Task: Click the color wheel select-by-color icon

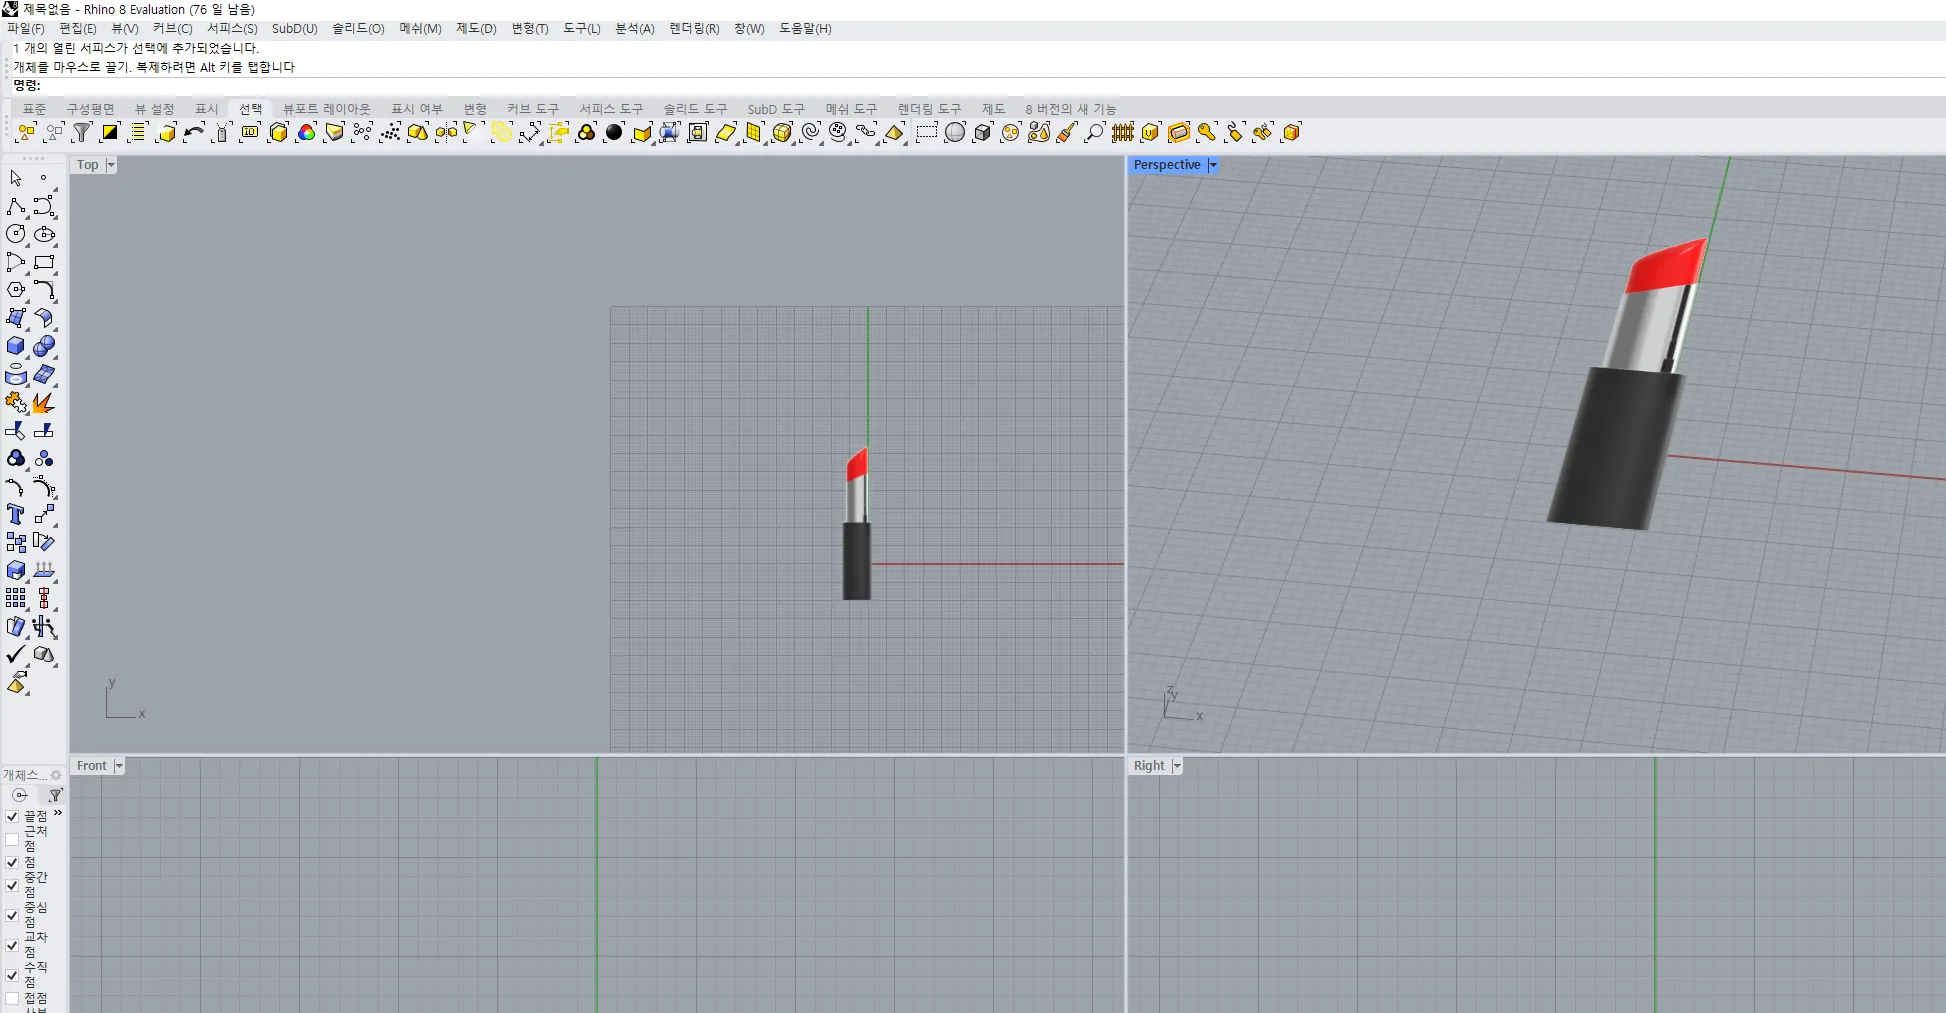Action: pos(306,132)
